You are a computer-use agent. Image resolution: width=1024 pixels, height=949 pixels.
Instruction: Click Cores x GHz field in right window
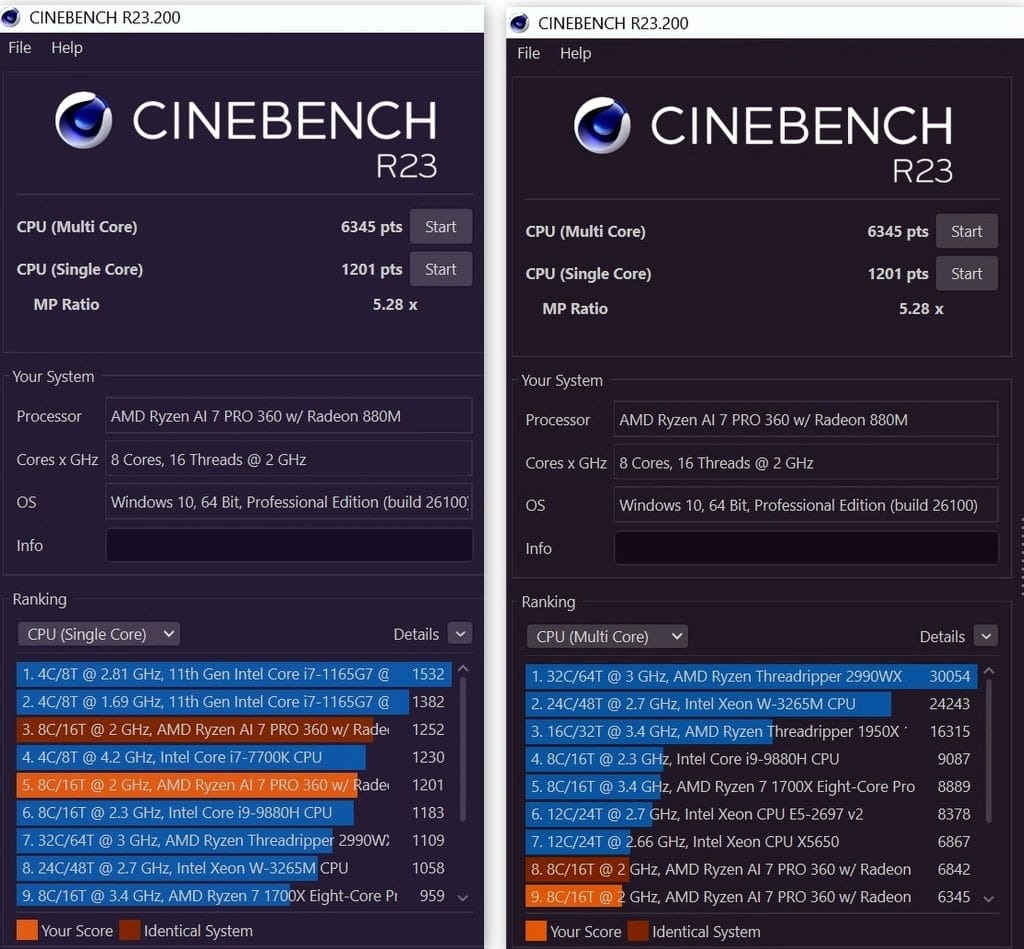[x=806, y=463]
